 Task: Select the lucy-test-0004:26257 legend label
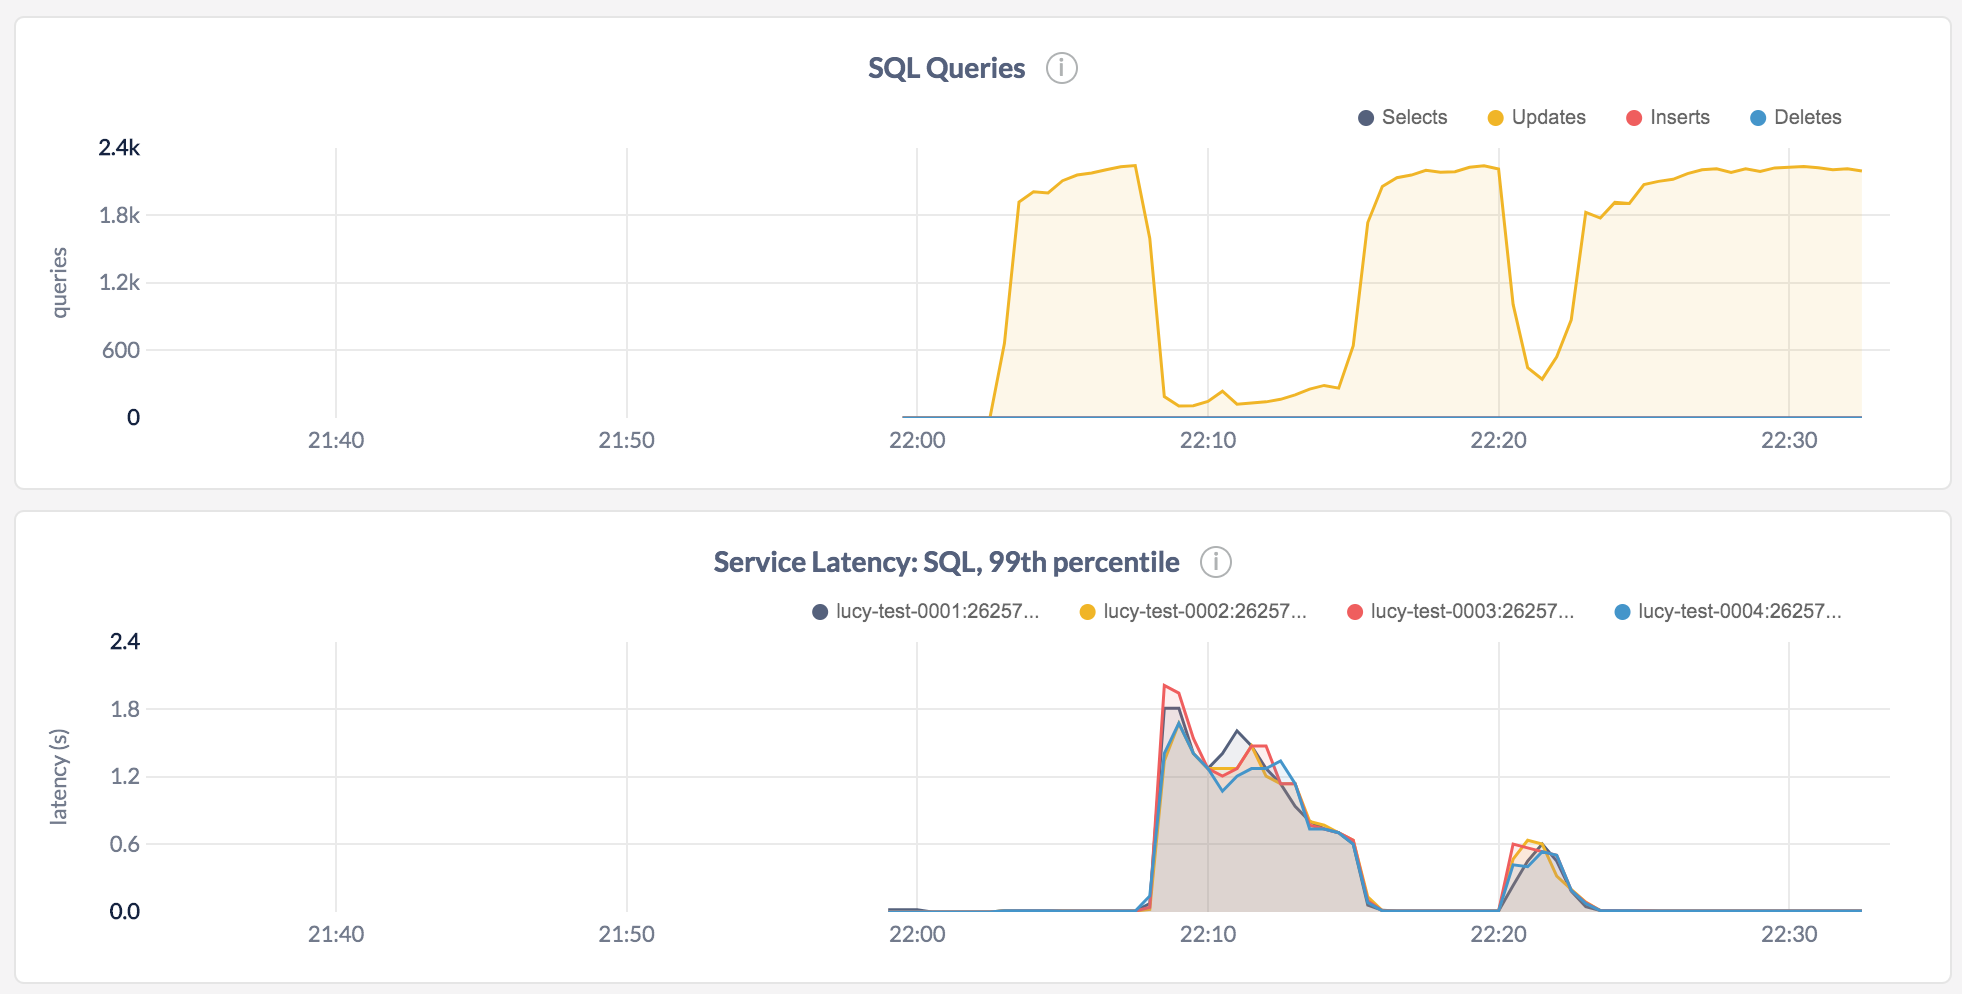[x=1739, y=611]
